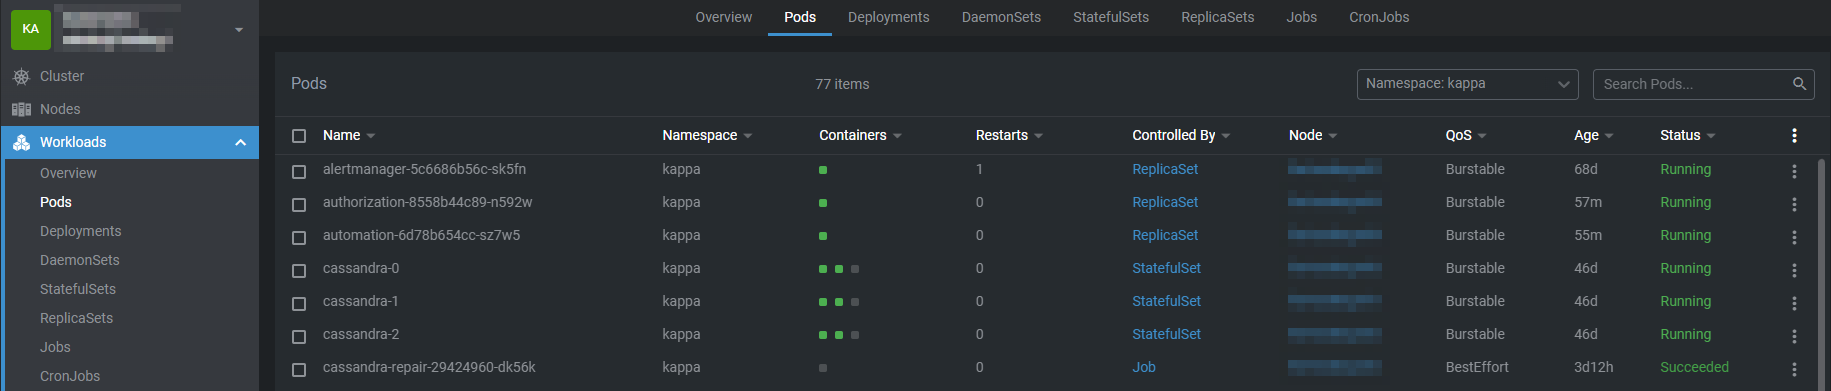
Task: Select checkbox for cassandra-2
Action: [x=299, y=337]
